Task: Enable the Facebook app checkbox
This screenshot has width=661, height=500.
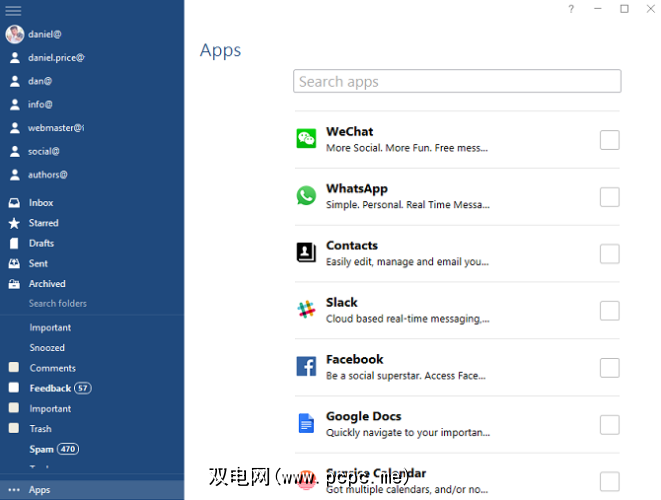Action: pyautogui.click(x=609, y=368)
